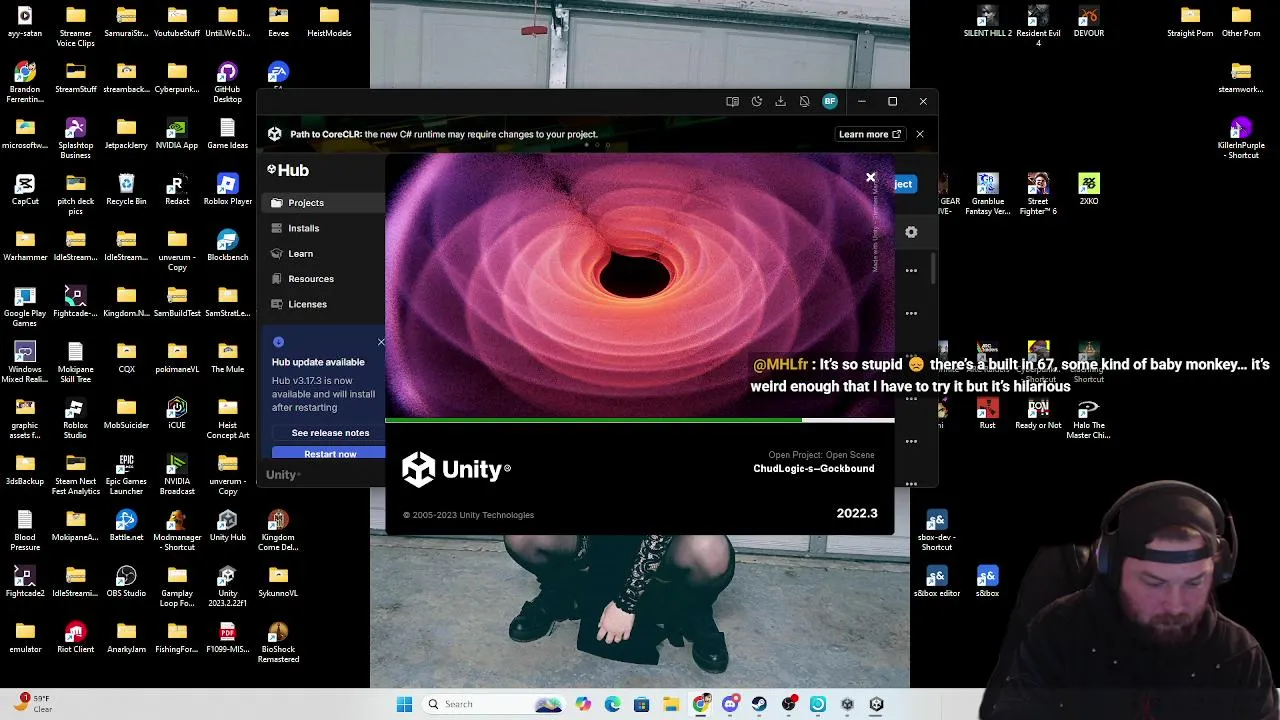Launch Redact desktop shortcut

[177, 189]
